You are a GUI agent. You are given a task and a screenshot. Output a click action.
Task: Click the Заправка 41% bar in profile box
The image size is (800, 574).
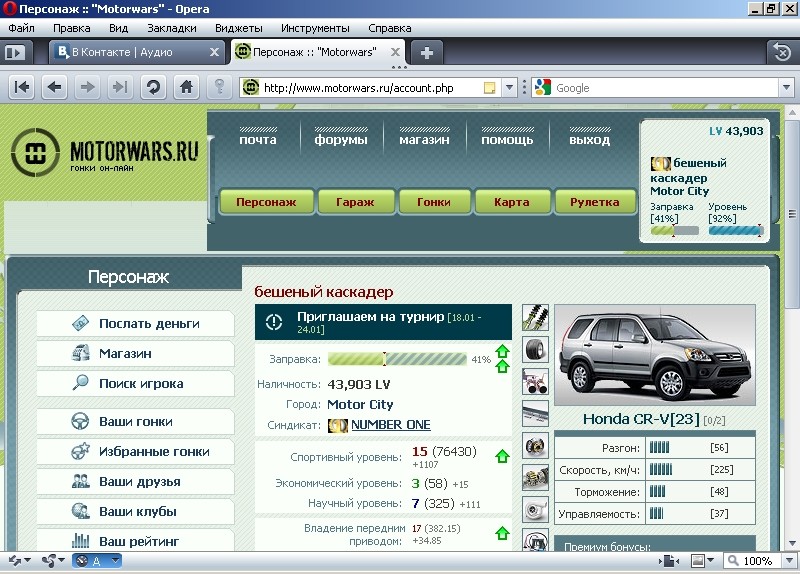(674, 231)
